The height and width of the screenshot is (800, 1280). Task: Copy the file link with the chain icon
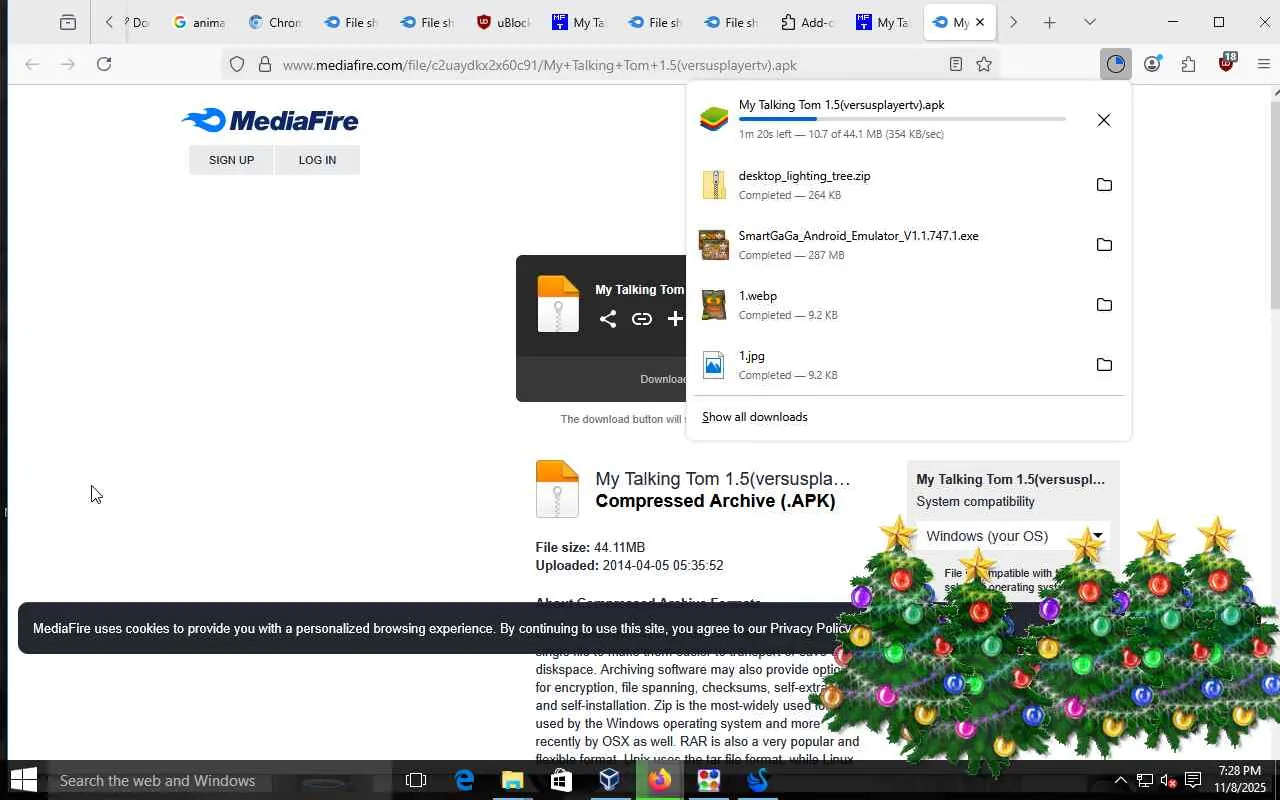[x=642, y=319]
